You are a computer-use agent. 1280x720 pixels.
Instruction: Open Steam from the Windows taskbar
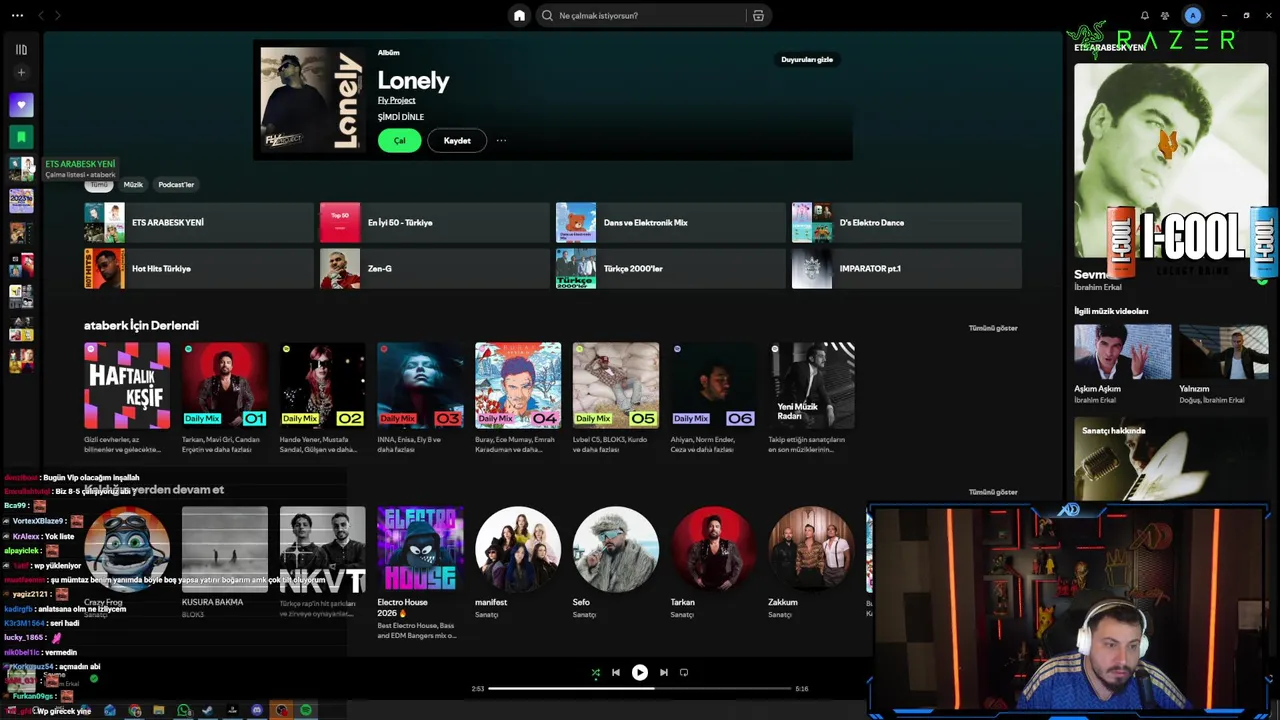click(208, 711)
